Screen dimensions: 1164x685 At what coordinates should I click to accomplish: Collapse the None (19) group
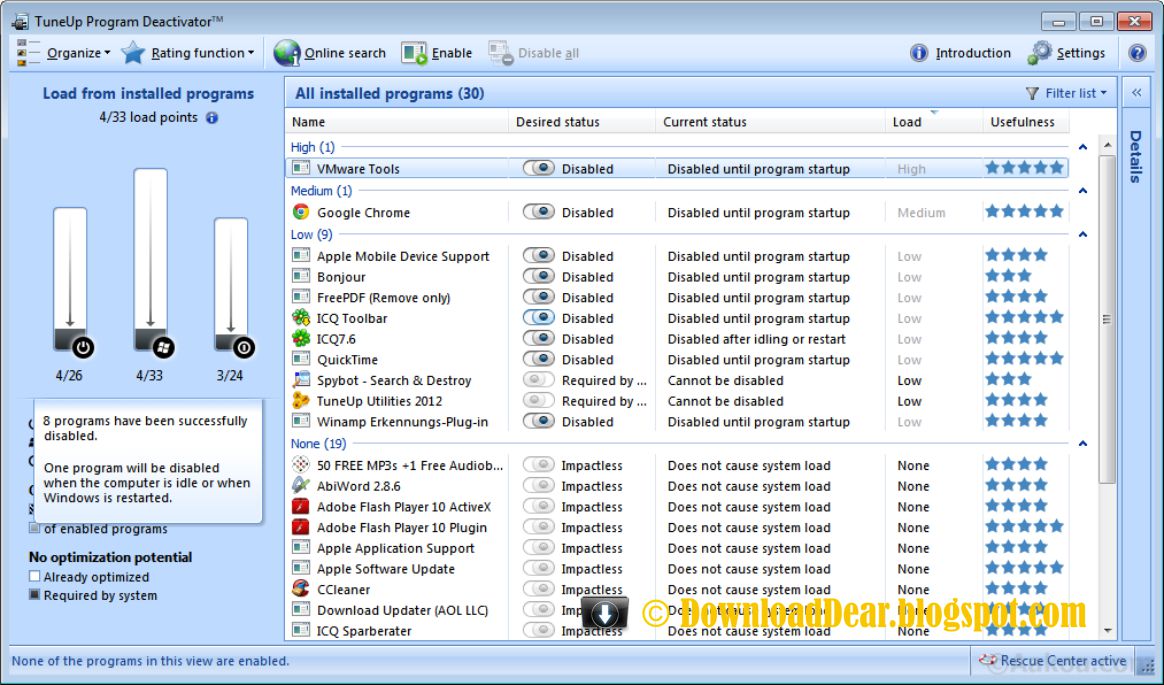coord(1082,443)
